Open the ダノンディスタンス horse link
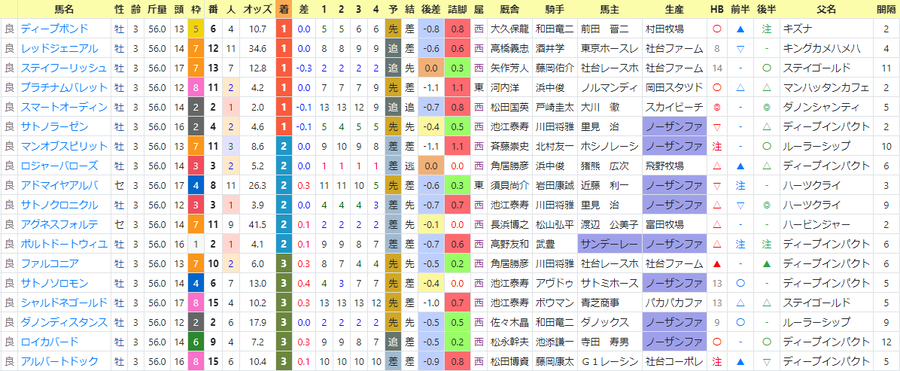This screenshot has height=371, width=900. (64, 322)
